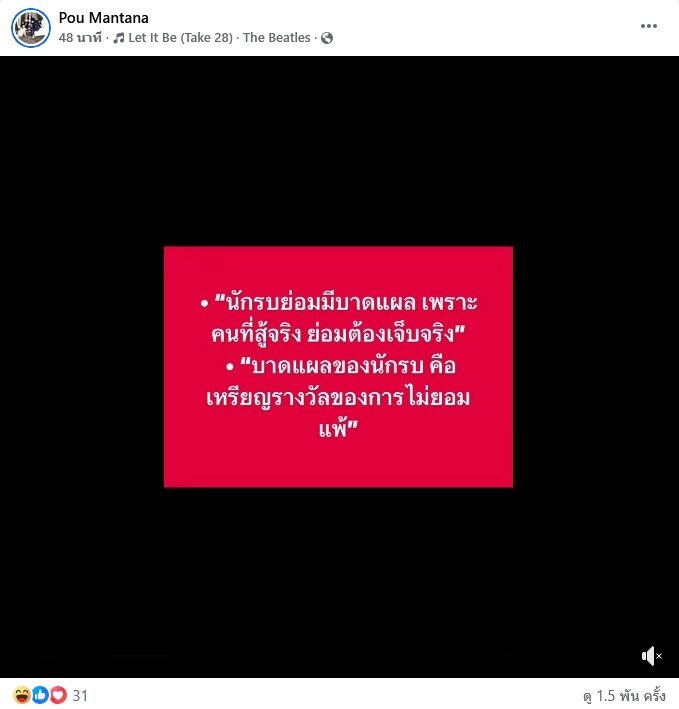Open the Pou Mantana profile name link
679x709 pixels.
pos(104,18)
